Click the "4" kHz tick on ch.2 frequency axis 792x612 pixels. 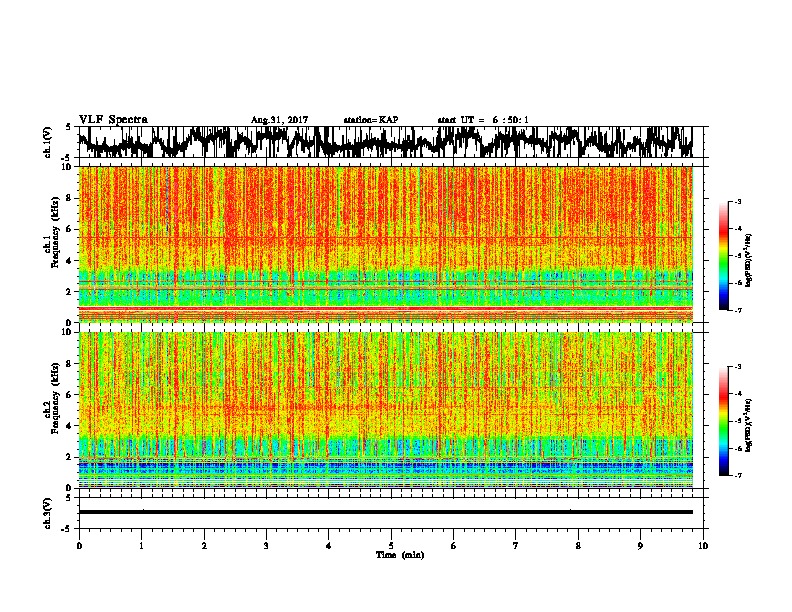70,426
